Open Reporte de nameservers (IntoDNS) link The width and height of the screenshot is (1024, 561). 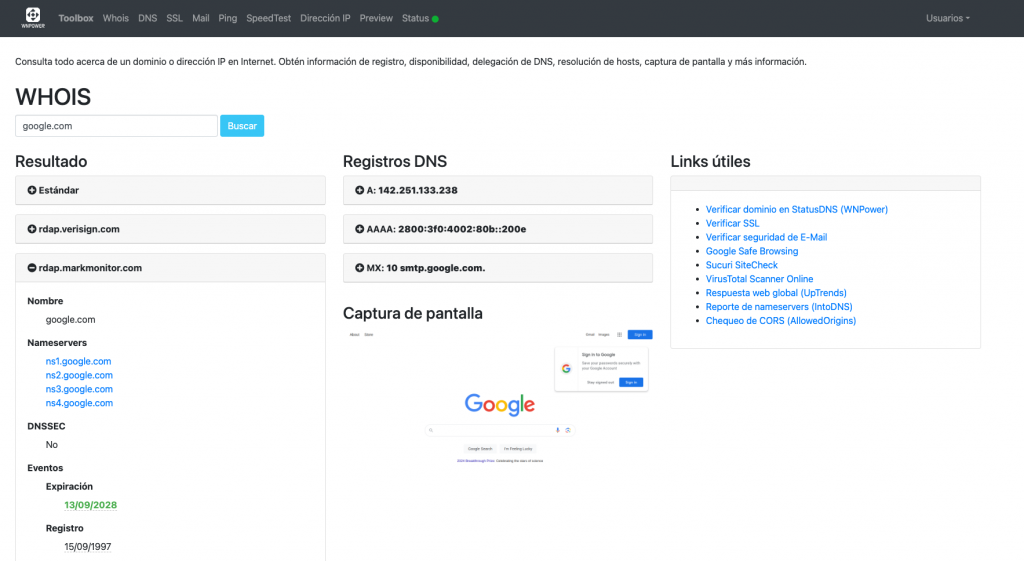point(779,306)
